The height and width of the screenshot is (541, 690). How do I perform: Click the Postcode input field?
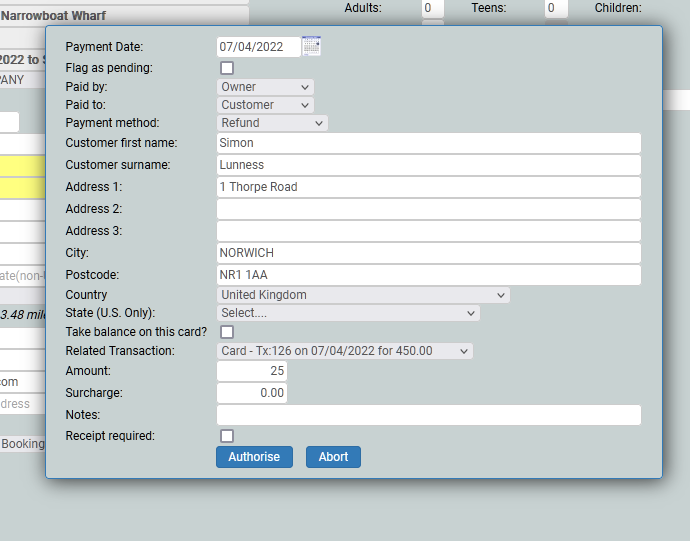coord(428,275)
